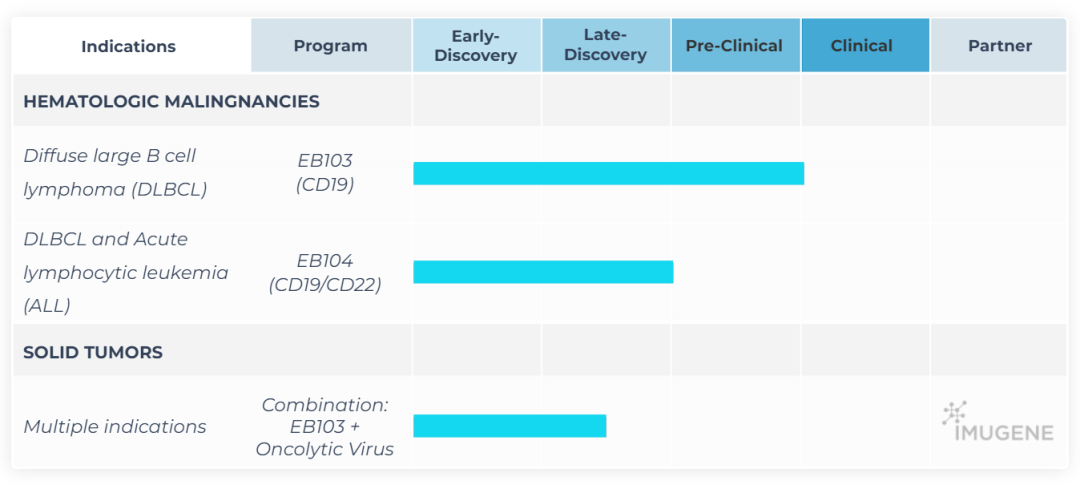This screenshot has height=489, width=1080.
Task: Select the Solid Tumors section heading
Action: tap(93, 352)
